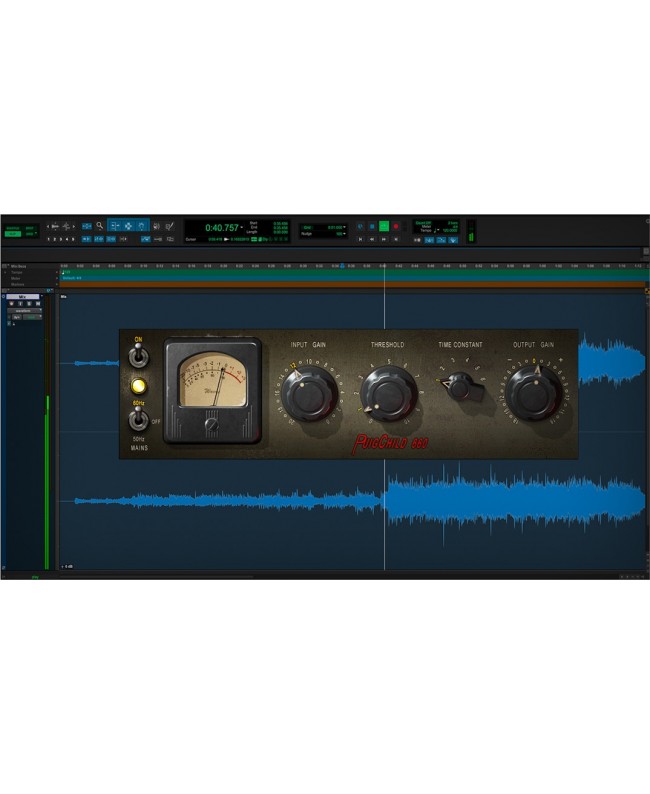Screen dimensions: 650x794
Task: Toggle Link Track and Edit Selection
Action: pos(111,239)
